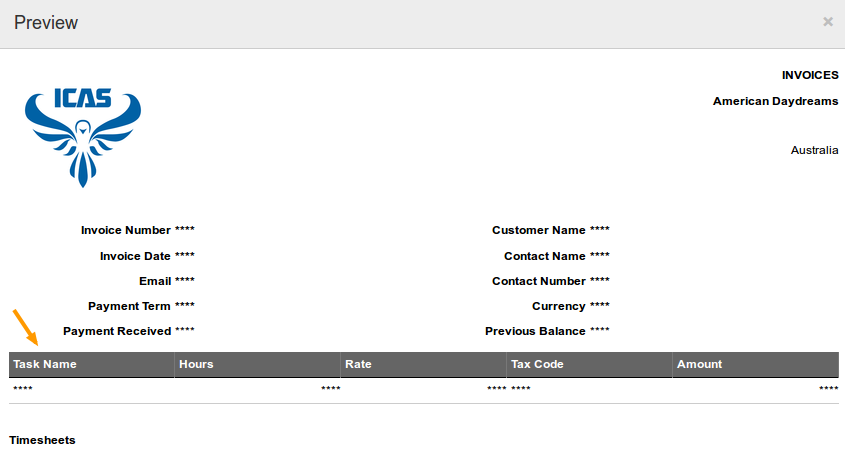This screenshot has height=450, width=845.
Task: Select the Rate column header
Action: (424, 364)
